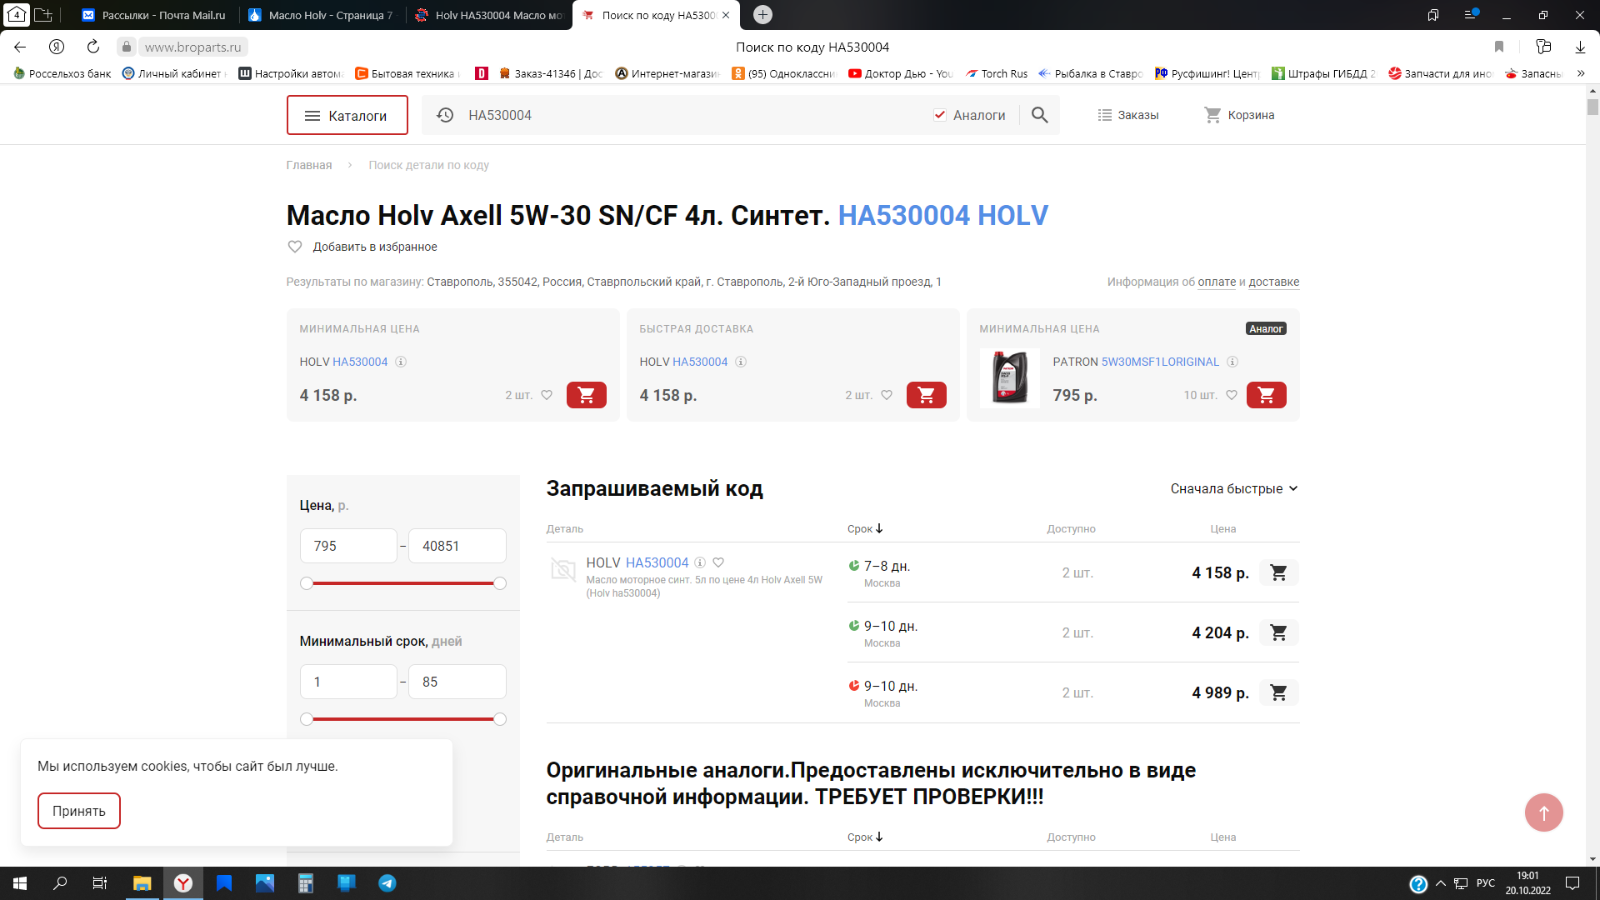Toggle the Аналоги checkbox

tap(940, 115)
